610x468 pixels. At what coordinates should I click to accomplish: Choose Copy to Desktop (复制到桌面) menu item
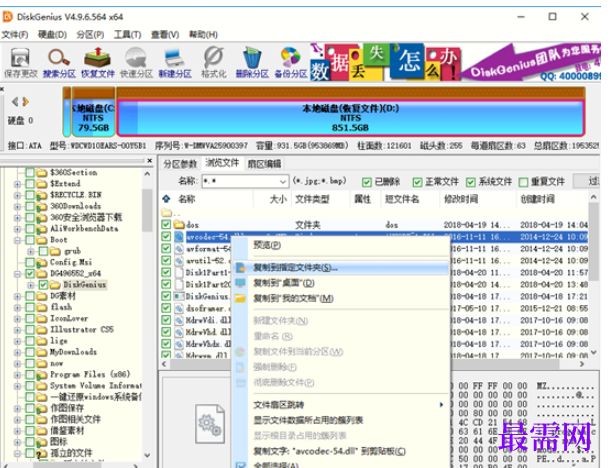tap(341, 283)
